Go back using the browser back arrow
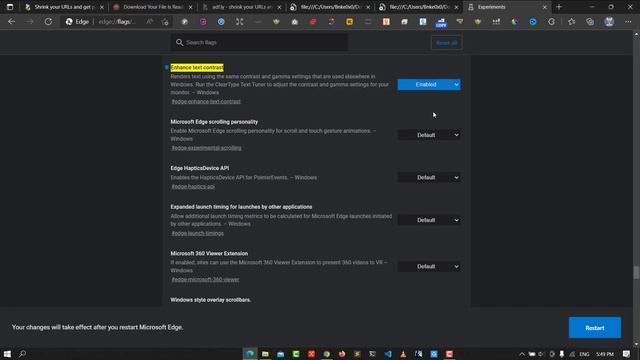Screen dimensions: 640x360 pyautogui.click(x=11, y=22)
